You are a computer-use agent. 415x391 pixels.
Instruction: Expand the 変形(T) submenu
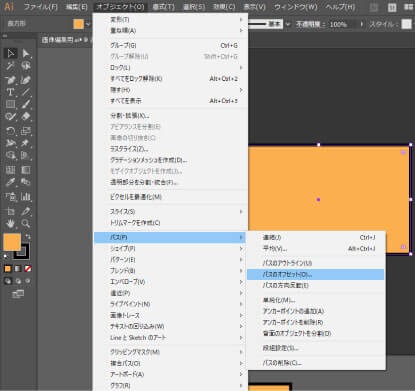coord(170,20)
